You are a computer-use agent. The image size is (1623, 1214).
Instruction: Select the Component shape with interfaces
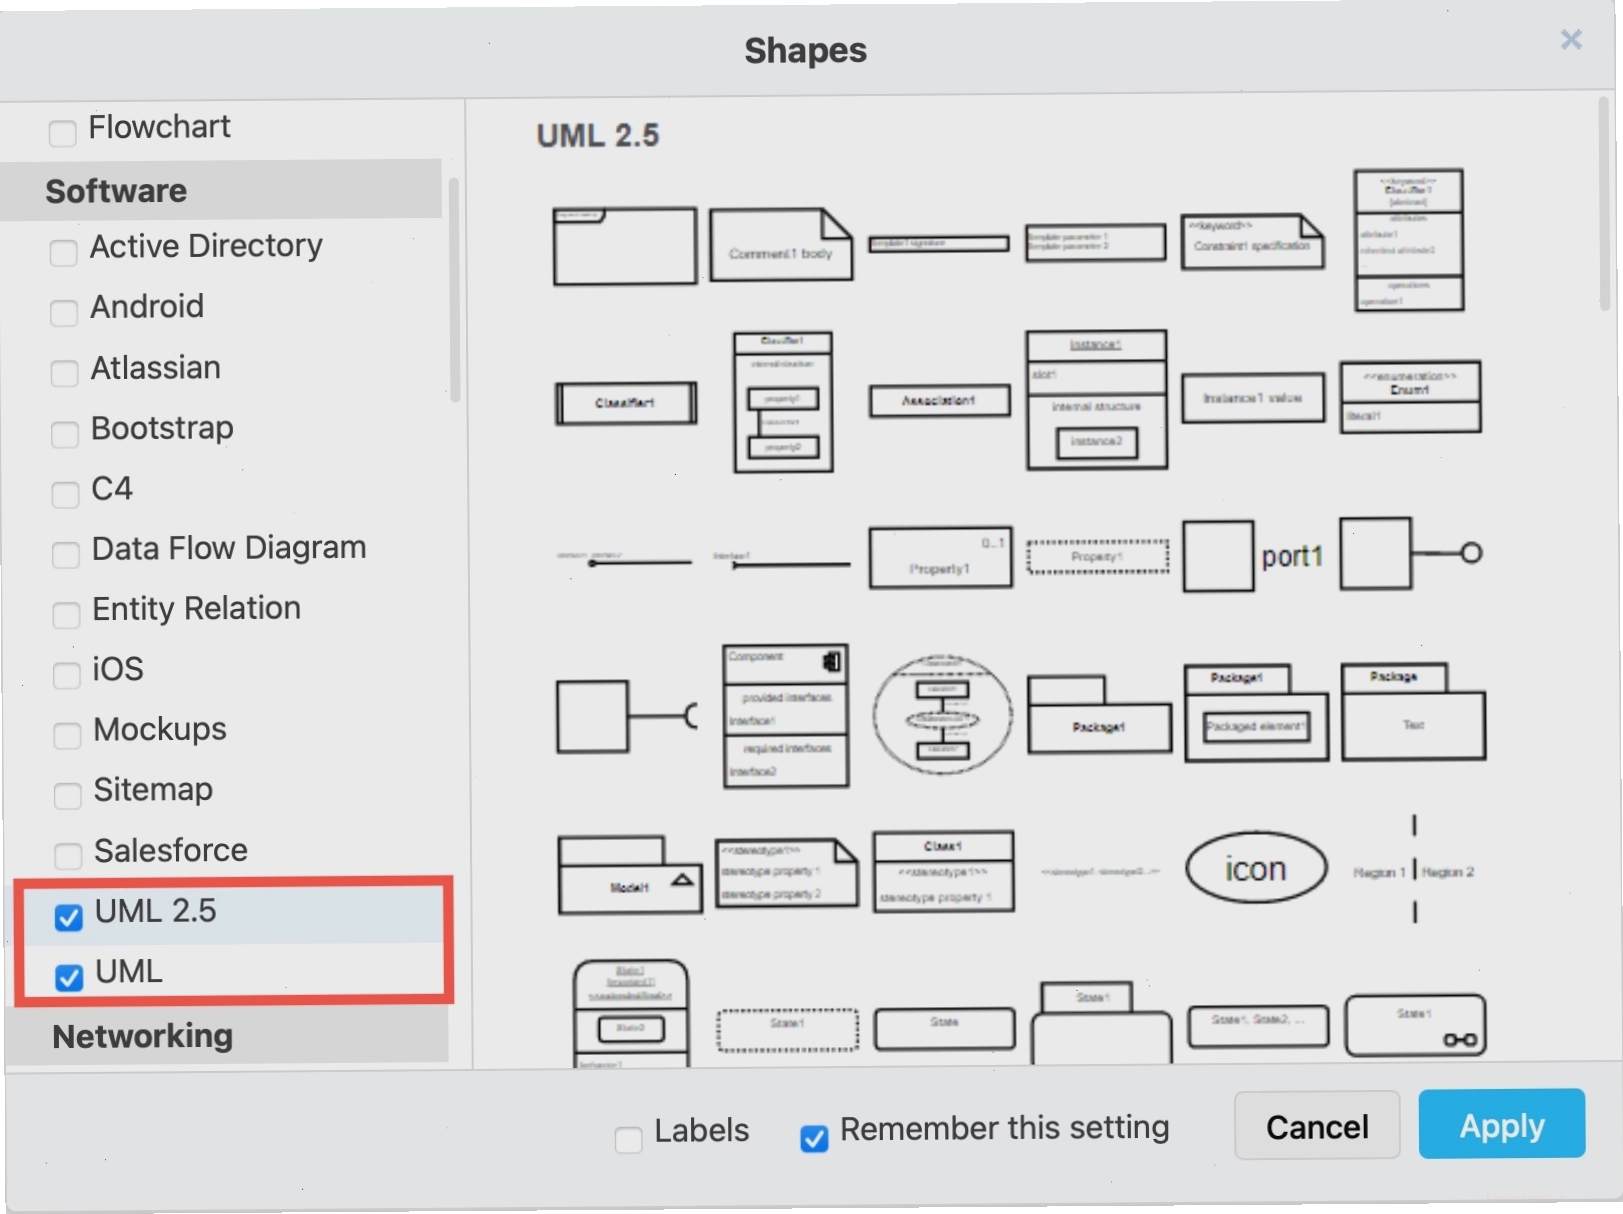coord(786,716)
